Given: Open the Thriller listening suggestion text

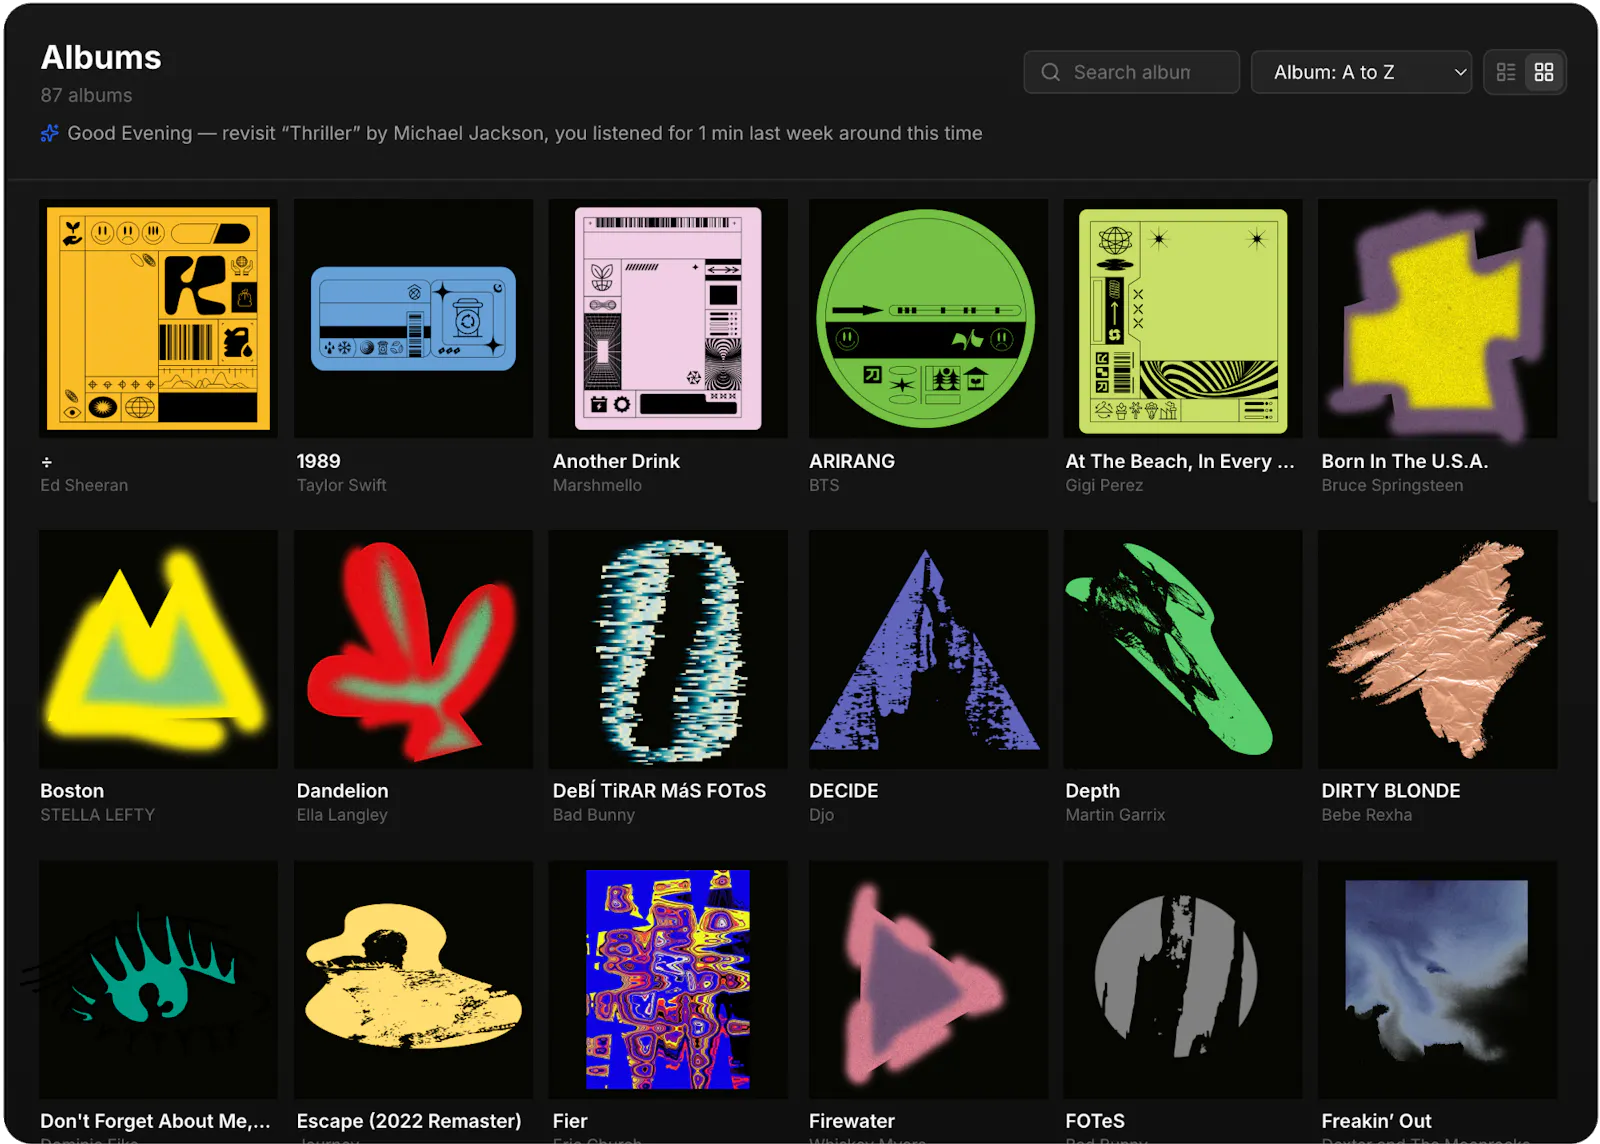Looking at the screenshot, I should 525,133.
